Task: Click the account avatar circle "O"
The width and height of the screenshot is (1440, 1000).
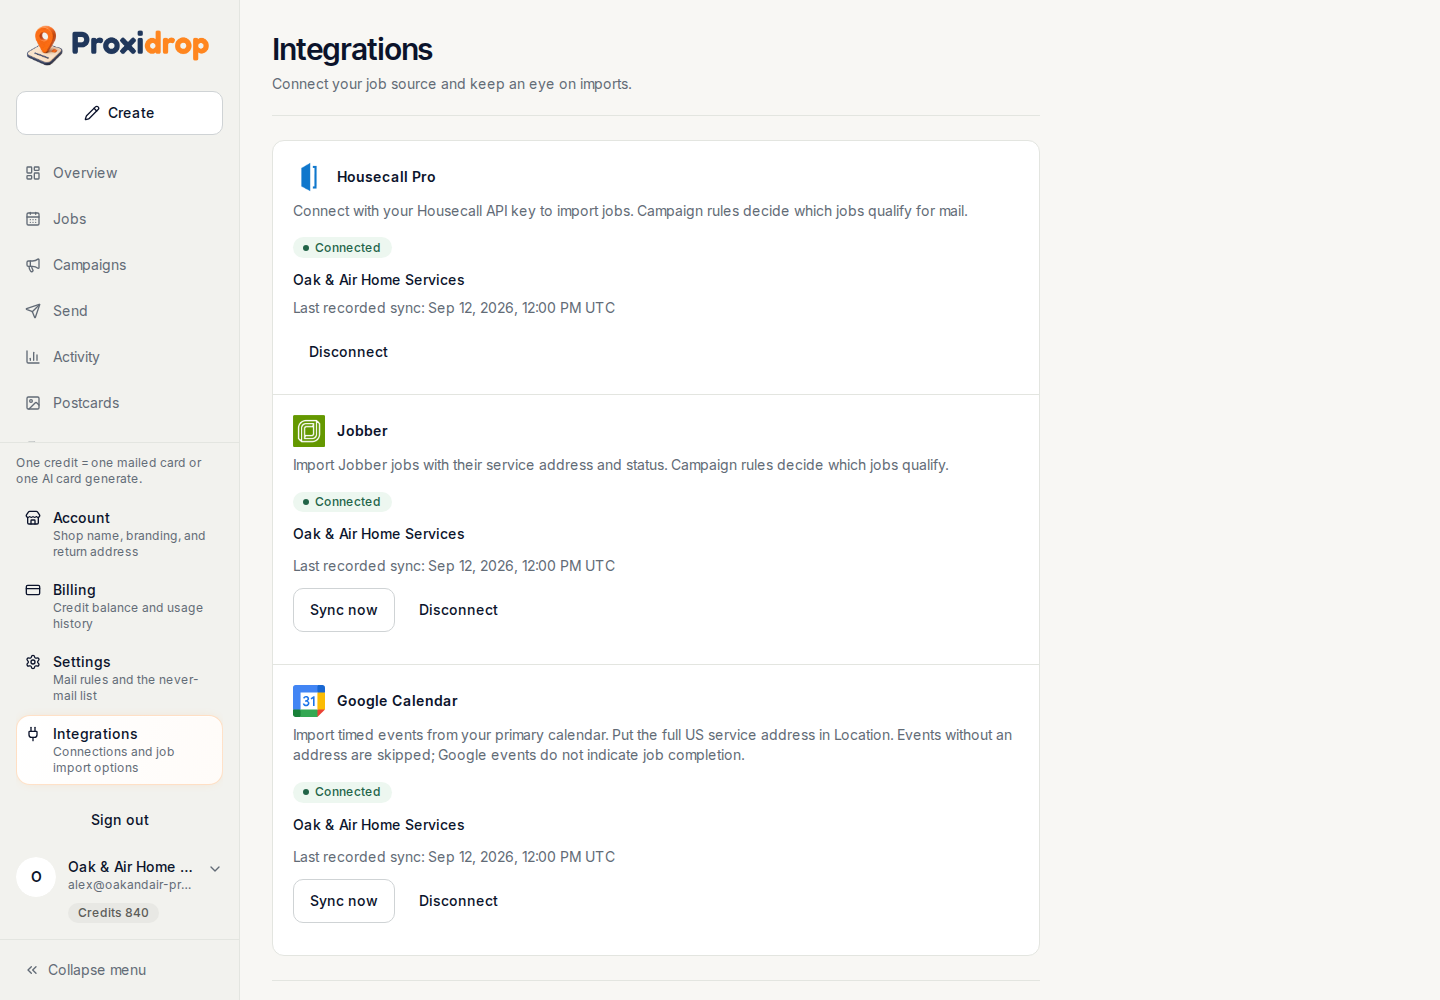Action: [36, 877]
